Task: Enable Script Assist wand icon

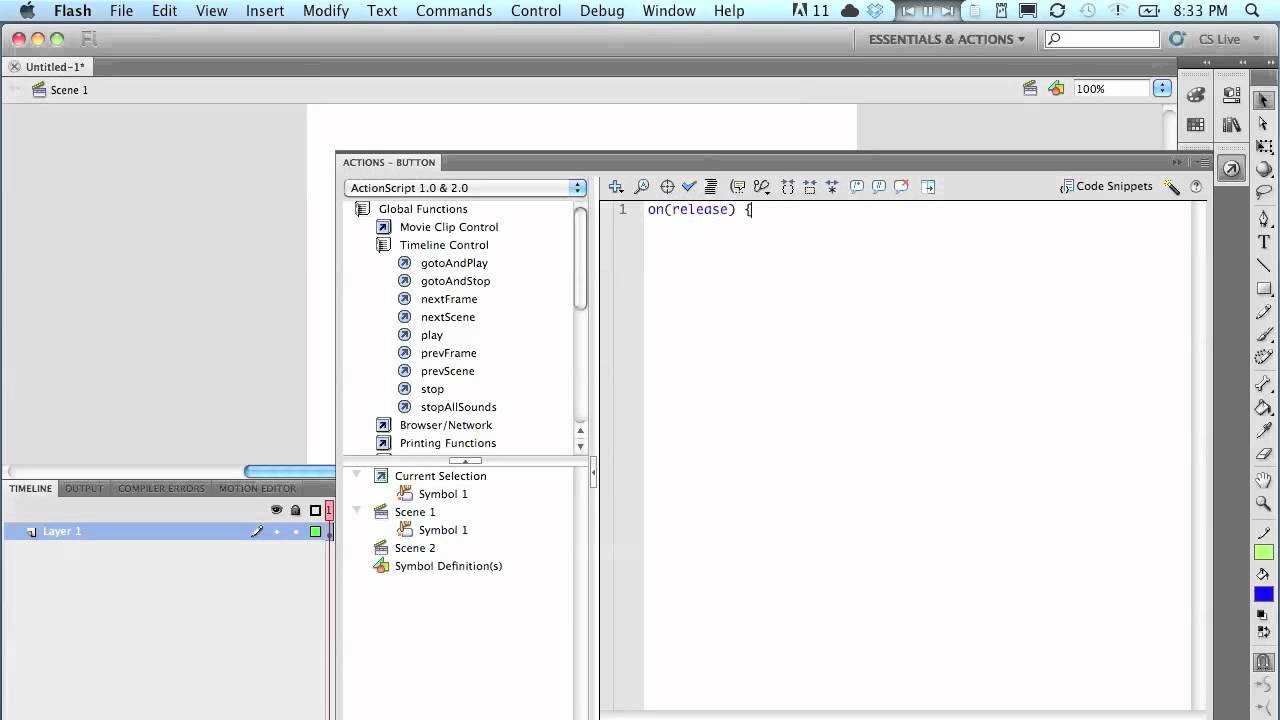Action: 1172,187
